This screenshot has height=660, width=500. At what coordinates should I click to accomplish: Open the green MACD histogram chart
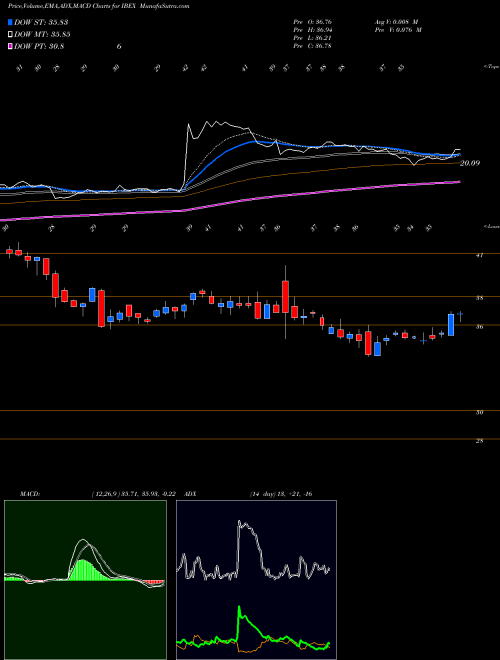tap(85, 580)
